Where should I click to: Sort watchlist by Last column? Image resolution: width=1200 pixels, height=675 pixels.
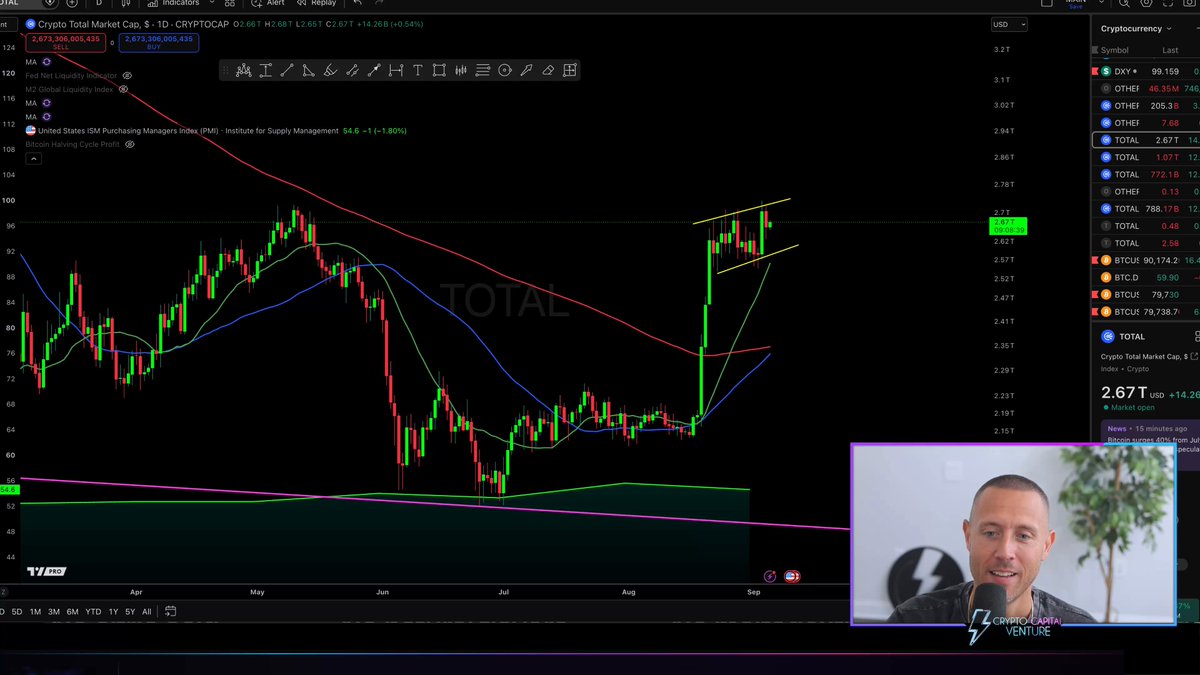coord(1169,50)
